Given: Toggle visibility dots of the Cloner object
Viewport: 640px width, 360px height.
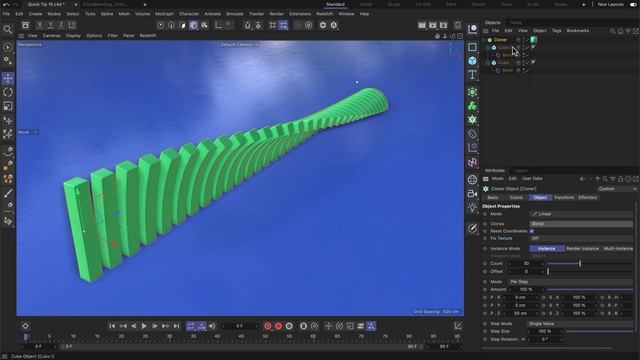Looking at the screenshot, I should tap(524, 40).
